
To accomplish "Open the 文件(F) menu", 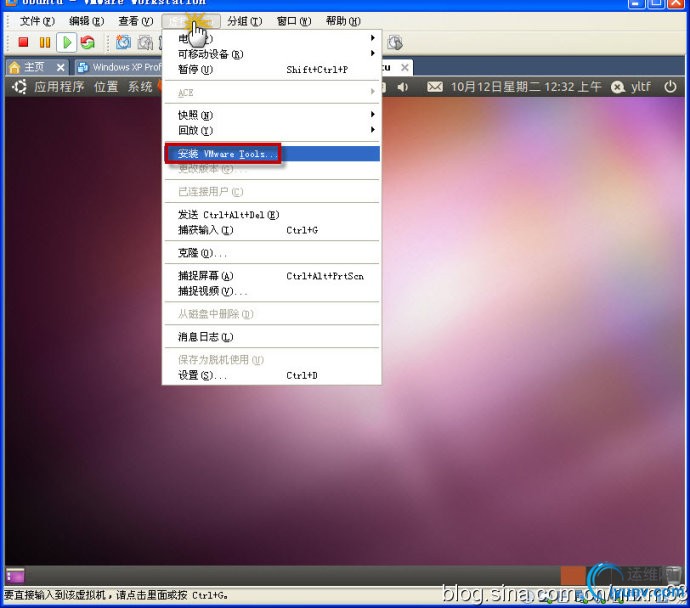I will tap(37, 21).
